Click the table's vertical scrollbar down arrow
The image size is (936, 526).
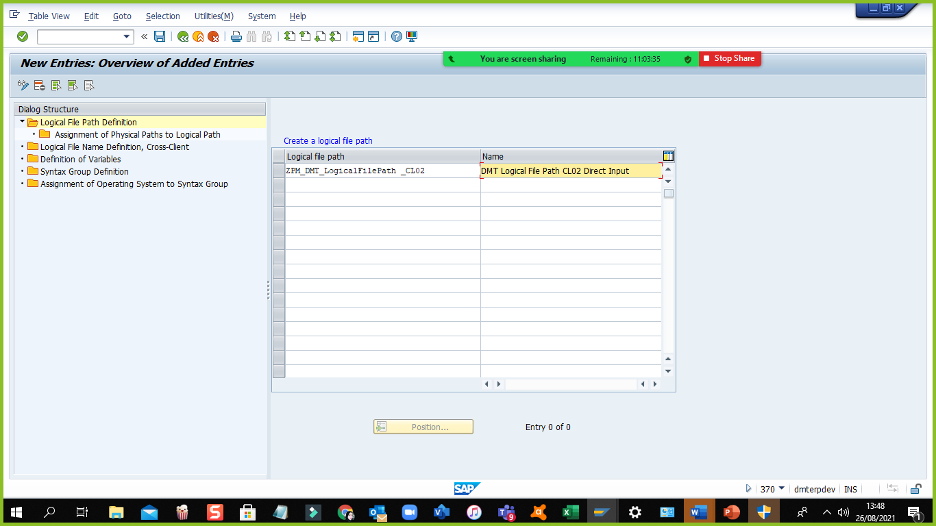pyautogui.click(x=668, y=371)
